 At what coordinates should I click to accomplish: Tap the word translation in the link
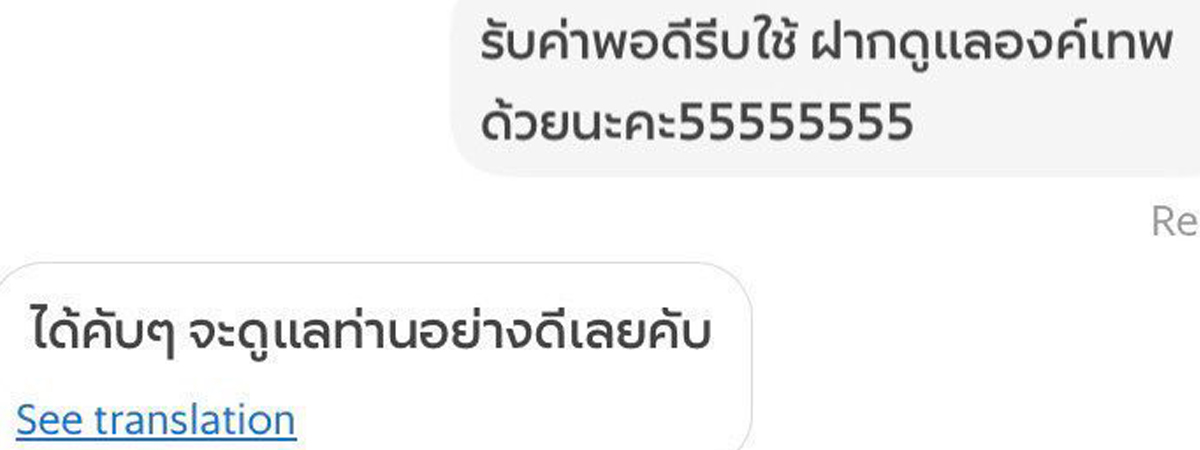click(x=195, y=420)
